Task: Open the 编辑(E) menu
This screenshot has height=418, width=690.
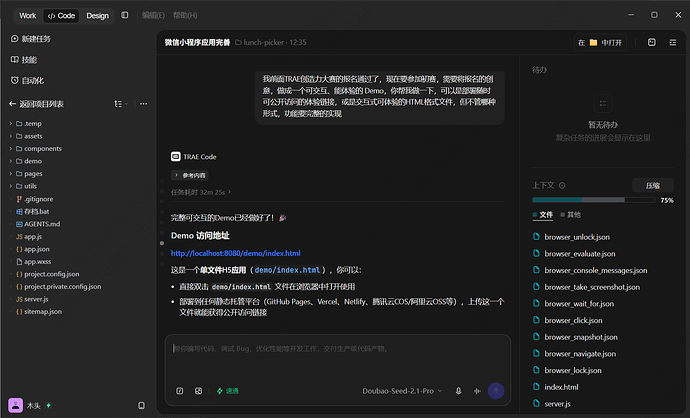Action: pyautogui.click(x=153, y=15)
